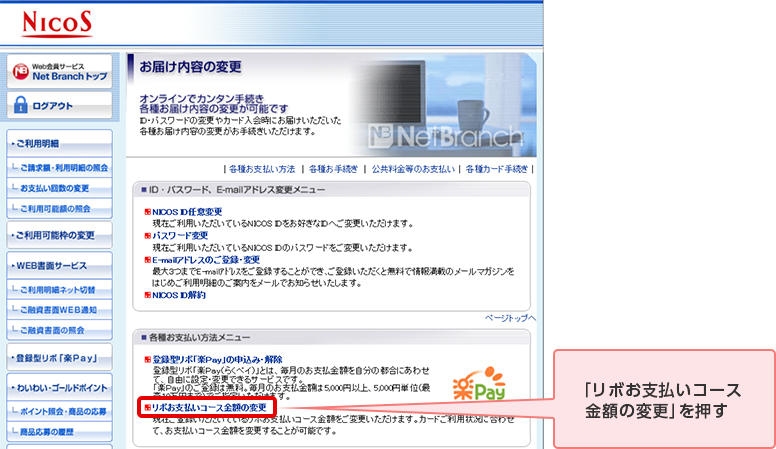This screenshot has height=449, width=776.
Task: Click the ログアウト lock button
Action: [59, 104]
